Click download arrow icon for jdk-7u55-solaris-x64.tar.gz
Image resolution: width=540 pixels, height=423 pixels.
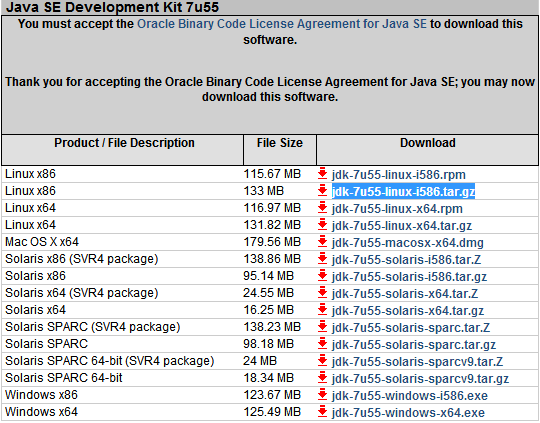[322, 309]
